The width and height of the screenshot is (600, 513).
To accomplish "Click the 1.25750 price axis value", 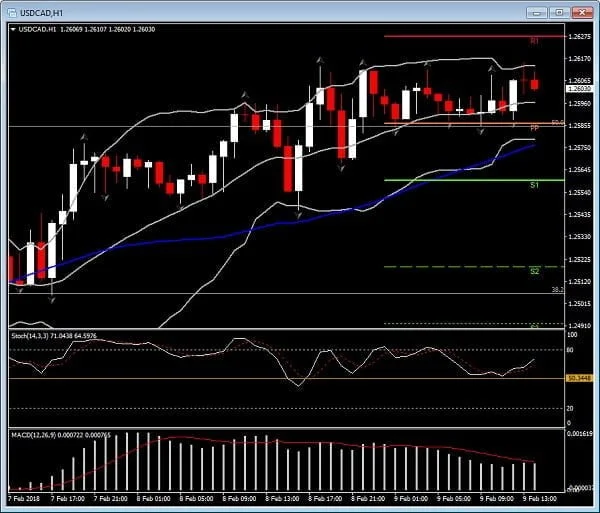I will coord(580,148).
